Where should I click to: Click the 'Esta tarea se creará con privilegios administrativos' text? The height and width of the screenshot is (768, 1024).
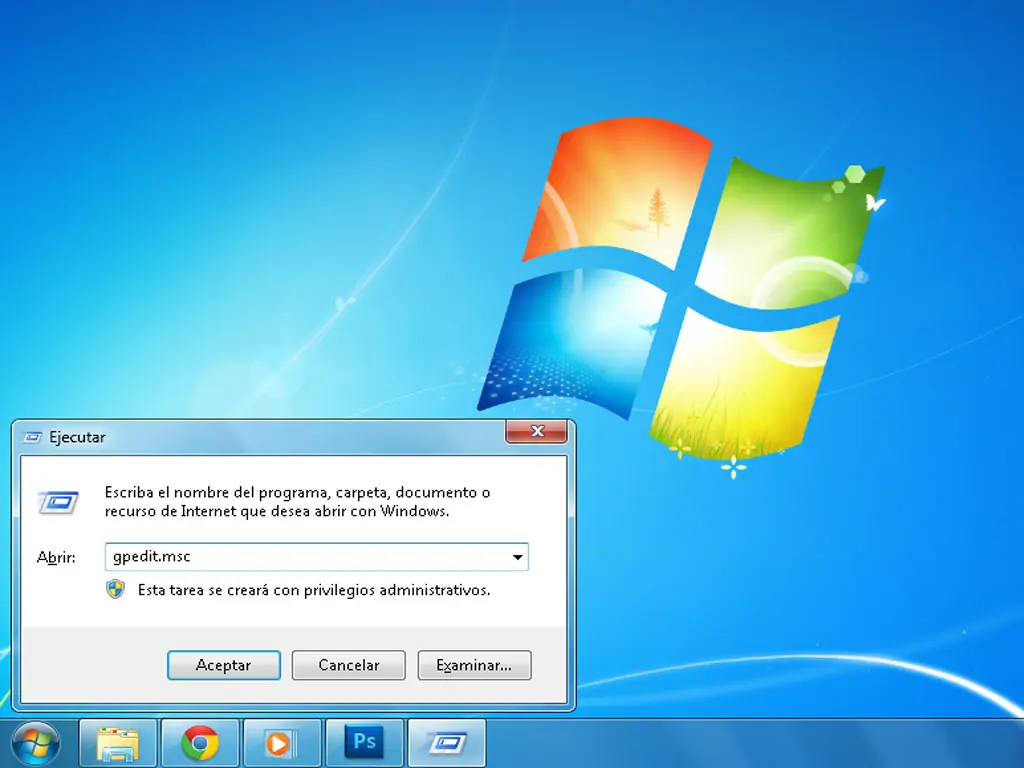pyautogui.click(x=313, y=590)
